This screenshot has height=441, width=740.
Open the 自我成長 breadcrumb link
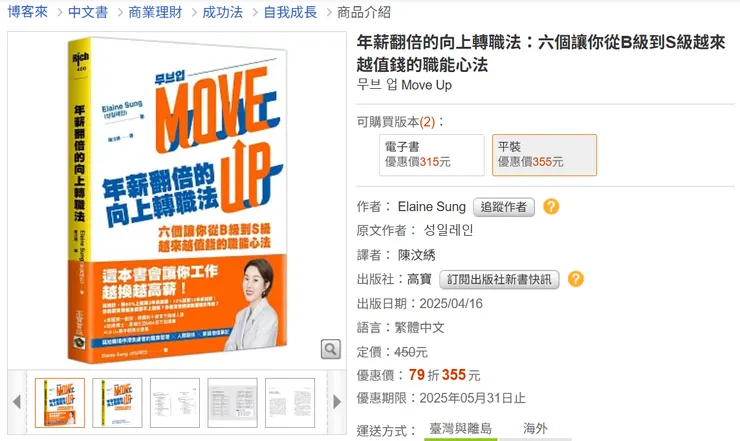tap(290, 12)
